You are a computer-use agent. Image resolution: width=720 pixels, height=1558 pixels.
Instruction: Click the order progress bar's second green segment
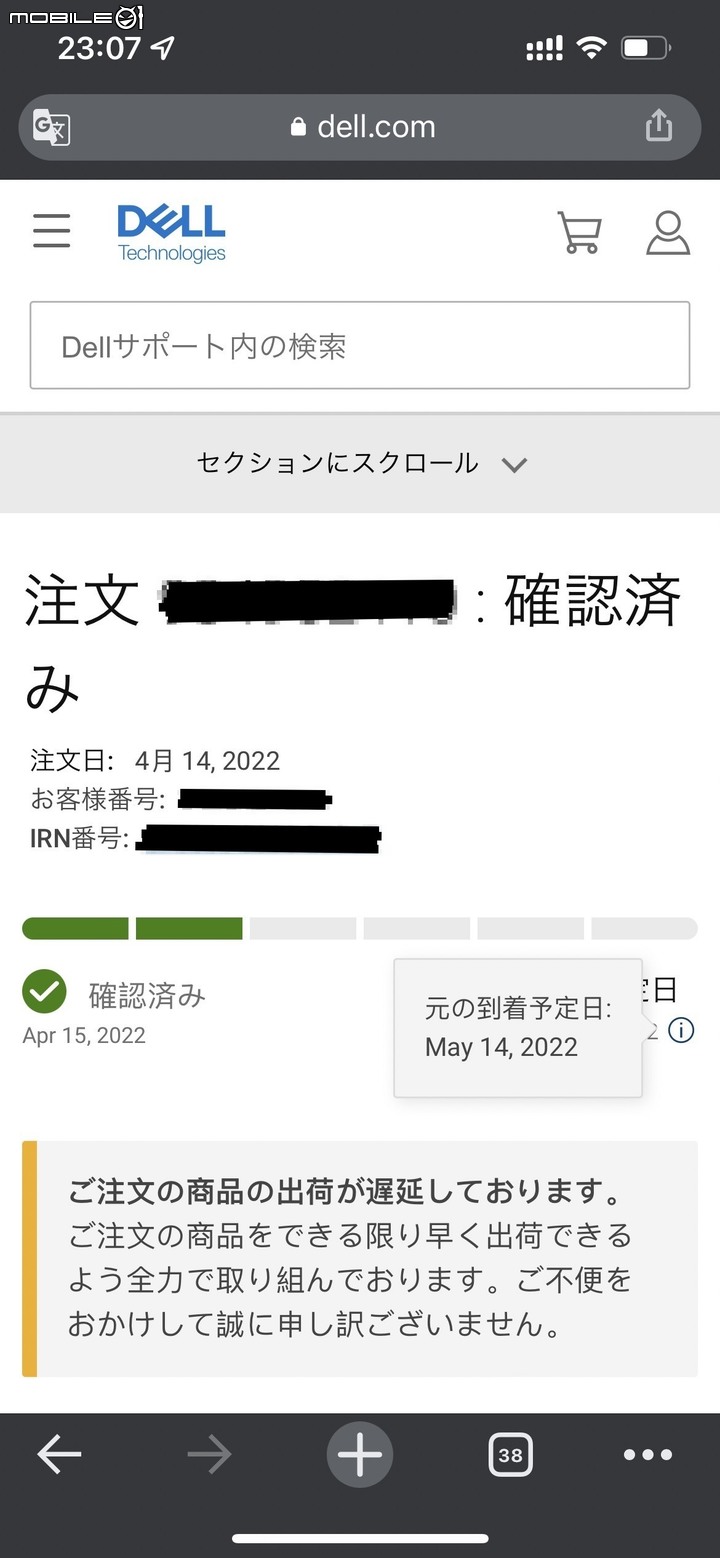coord(189,928)
